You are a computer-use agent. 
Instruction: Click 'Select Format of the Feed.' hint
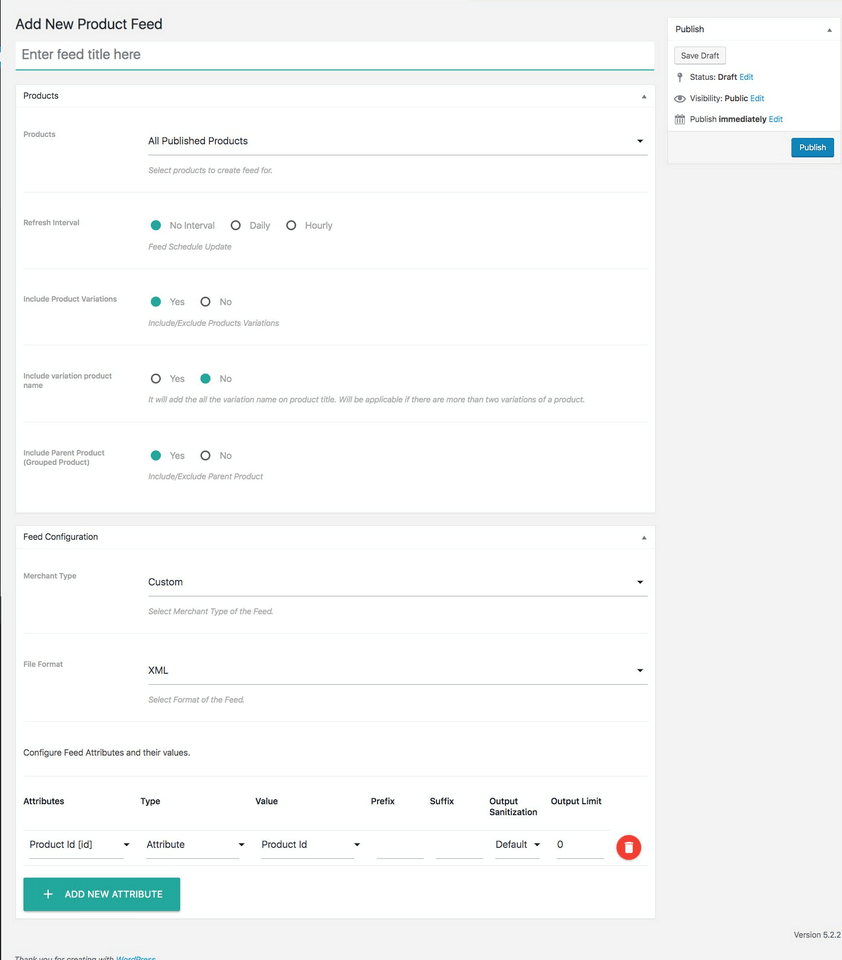click(196, 700)
